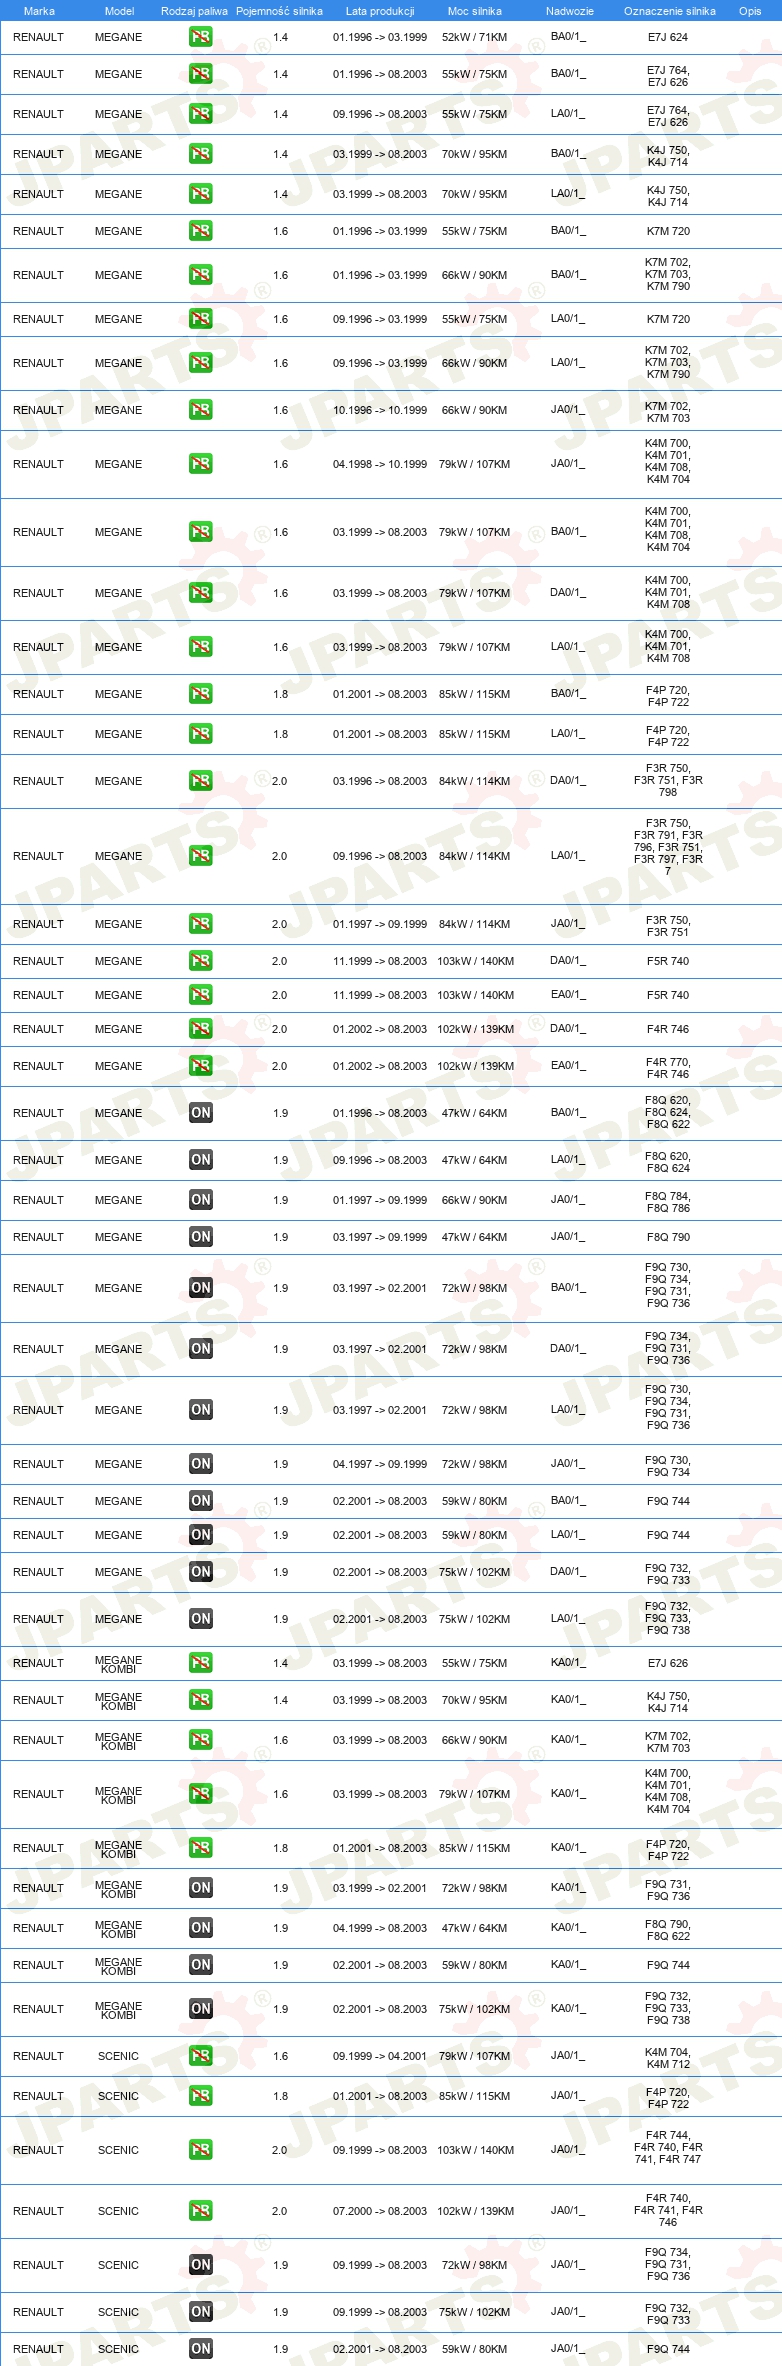Select SCENIC in the K4M 712 row
Image resolution: width=782 pixels, height=2366 pixels.
tap(119, 2056)
